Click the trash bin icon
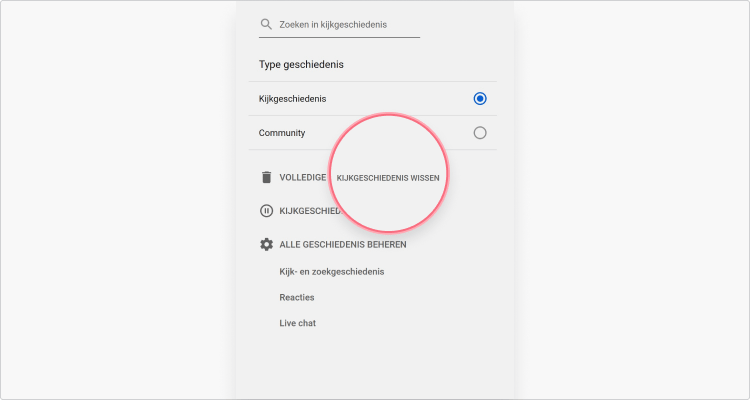This screenshot has width=750, height=400. point(266,177)
